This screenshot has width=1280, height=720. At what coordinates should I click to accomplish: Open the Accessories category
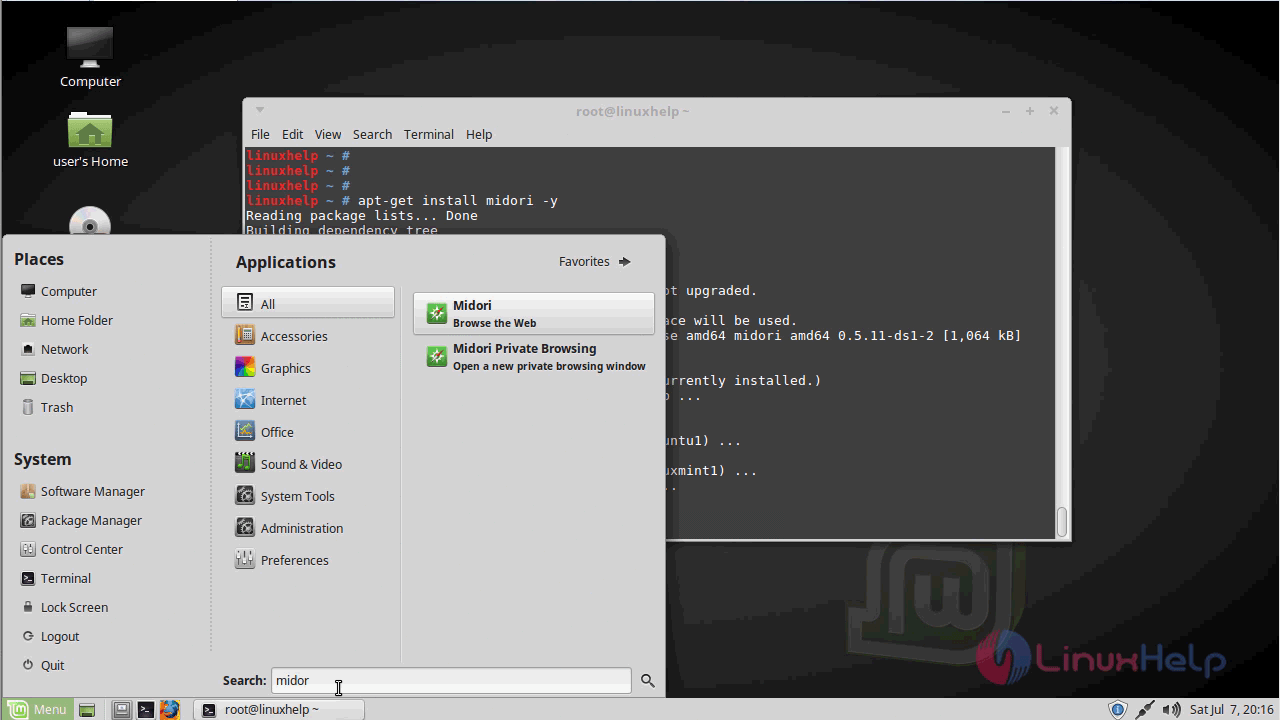click(x=308, y=336)
